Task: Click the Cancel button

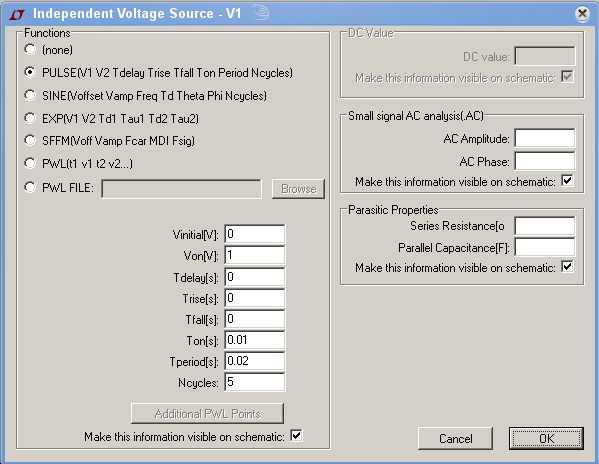Action: [455, 438]
